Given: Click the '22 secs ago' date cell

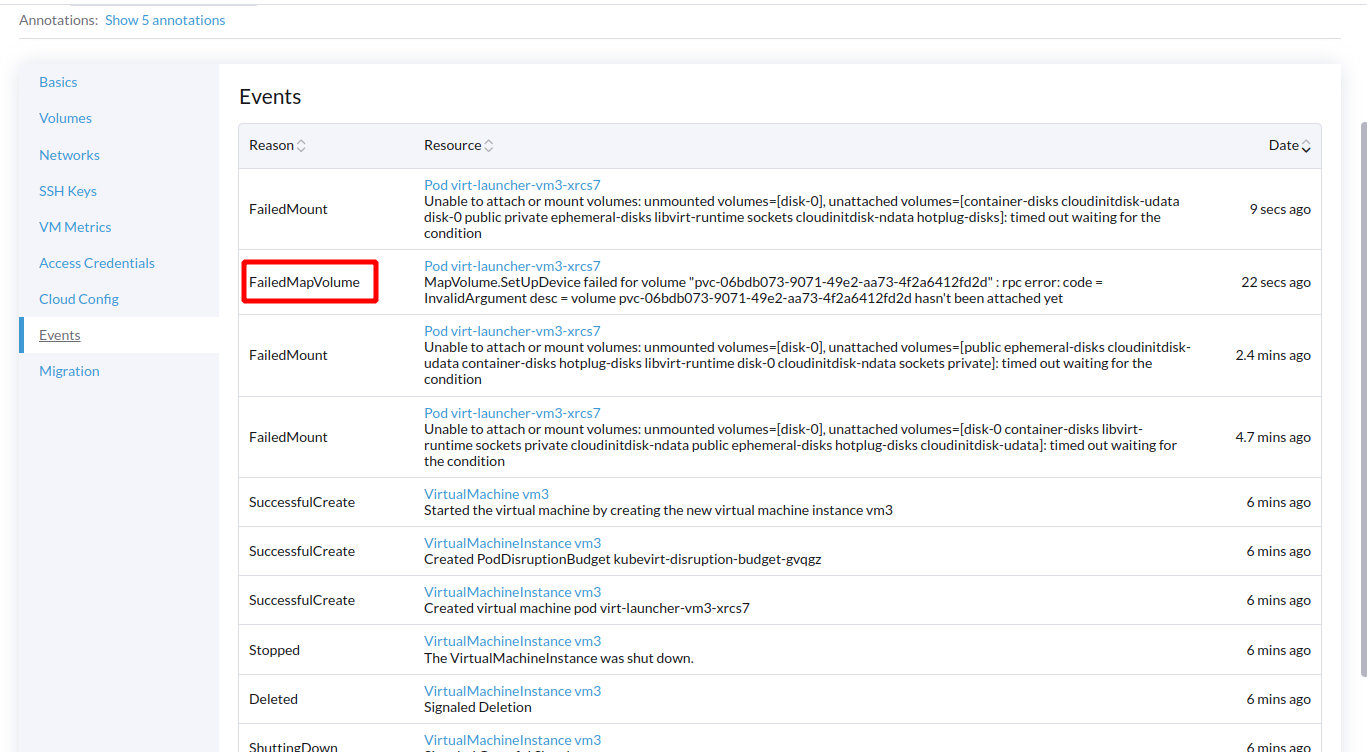Looking at the screenshot, I should (x=1276, y=282).
